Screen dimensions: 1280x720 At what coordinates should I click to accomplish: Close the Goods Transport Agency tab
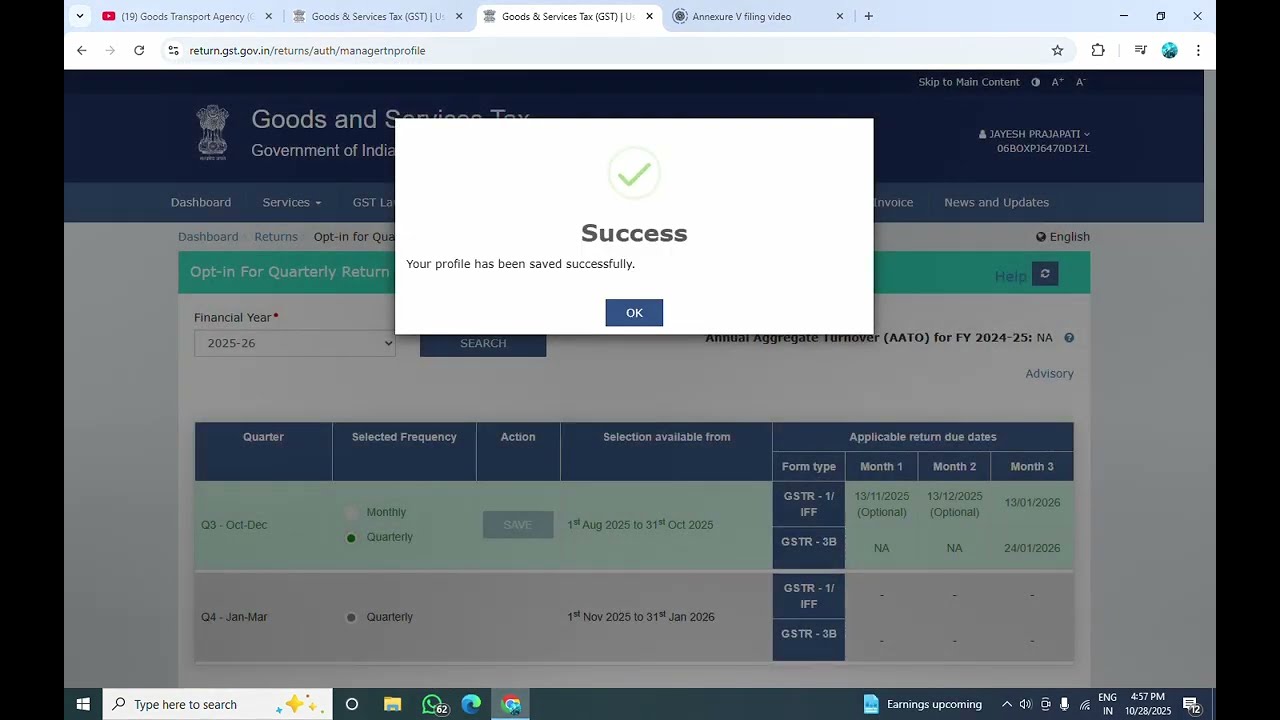click(268, 16)
